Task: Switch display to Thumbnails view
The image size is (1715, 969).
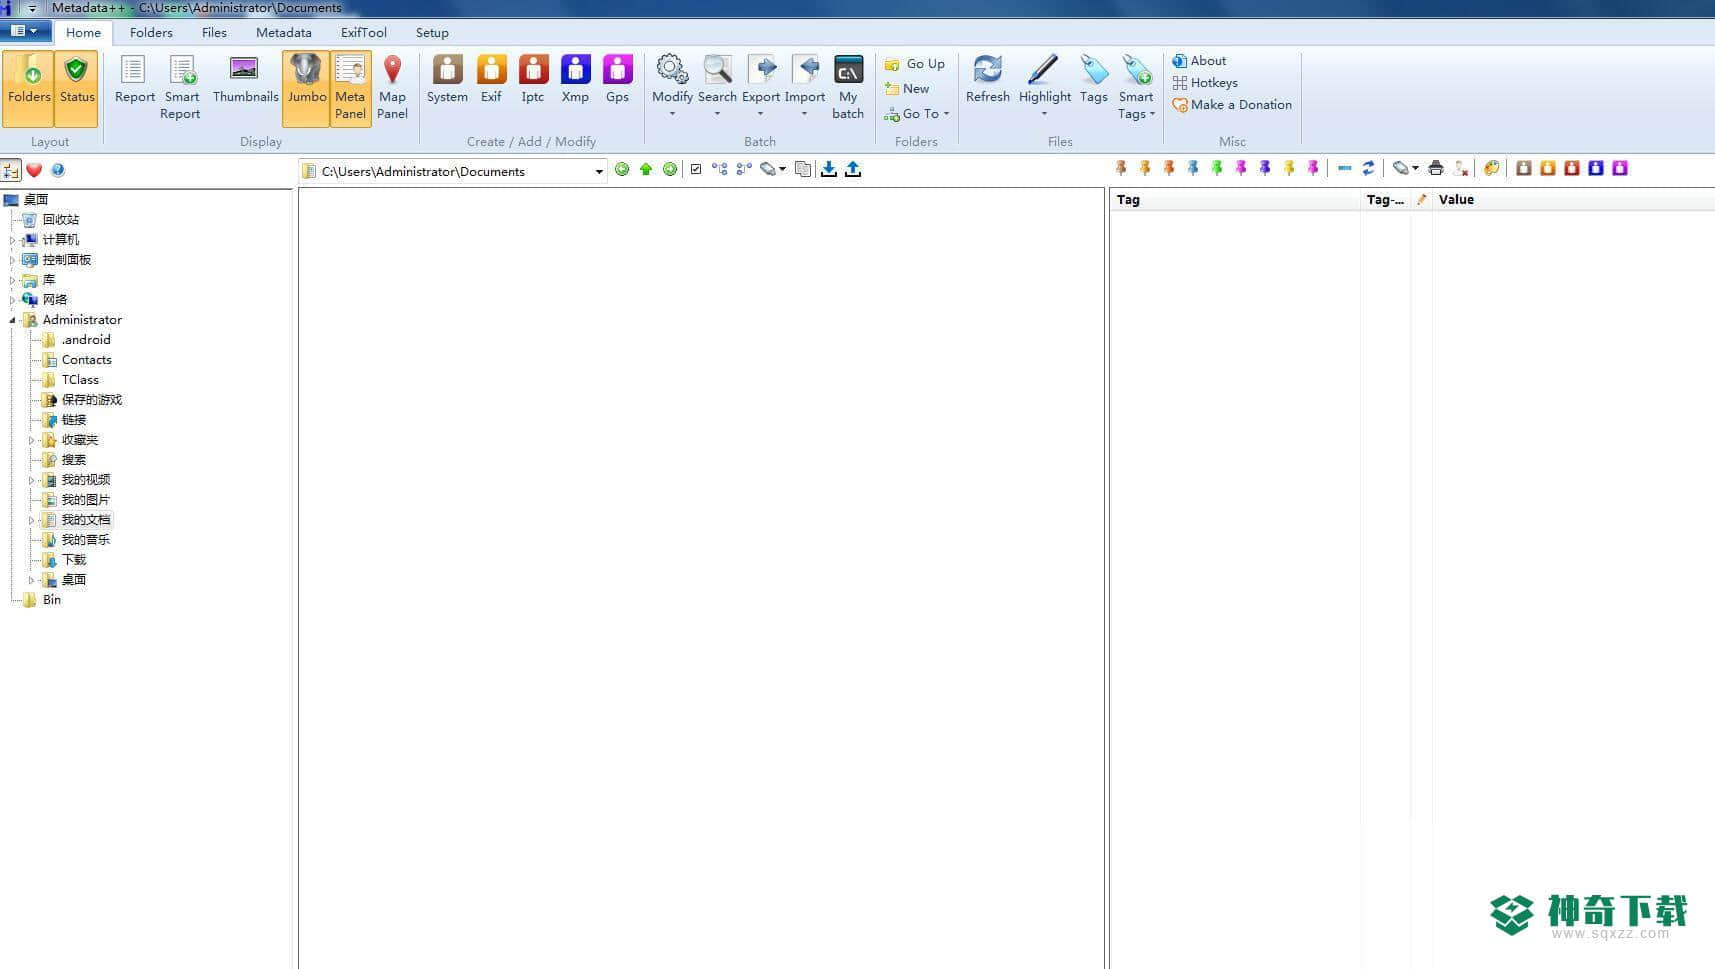Action: (245, 80)
